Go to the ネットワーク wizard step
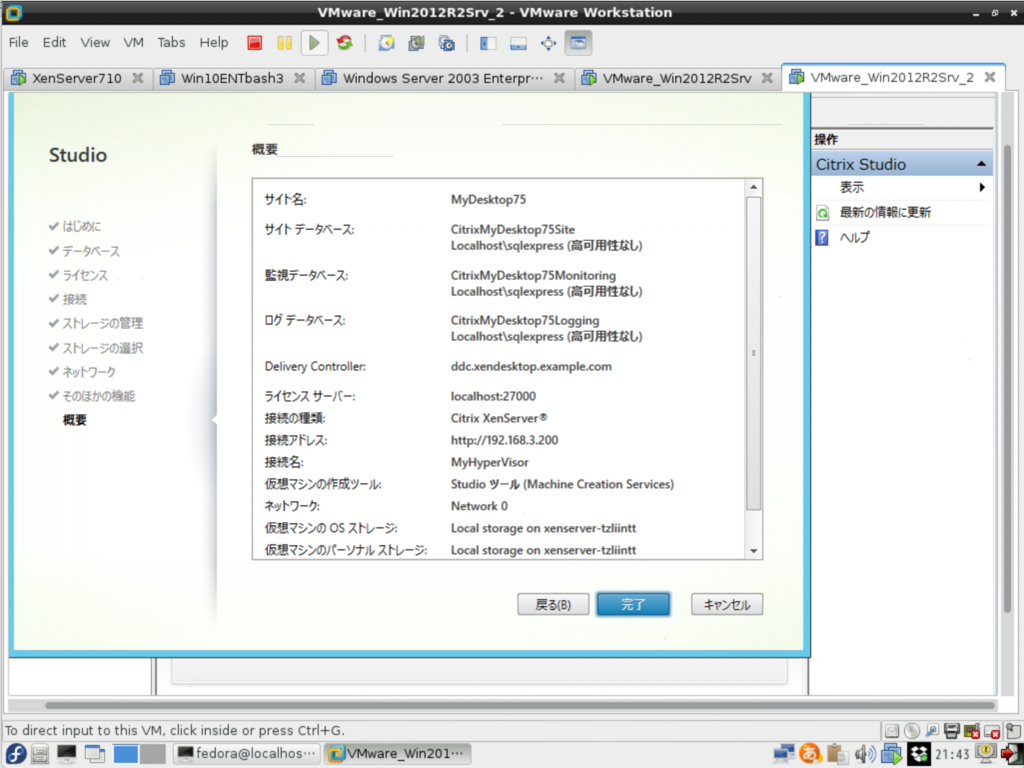Screen dimensions: 1024x768 (89, 372)
